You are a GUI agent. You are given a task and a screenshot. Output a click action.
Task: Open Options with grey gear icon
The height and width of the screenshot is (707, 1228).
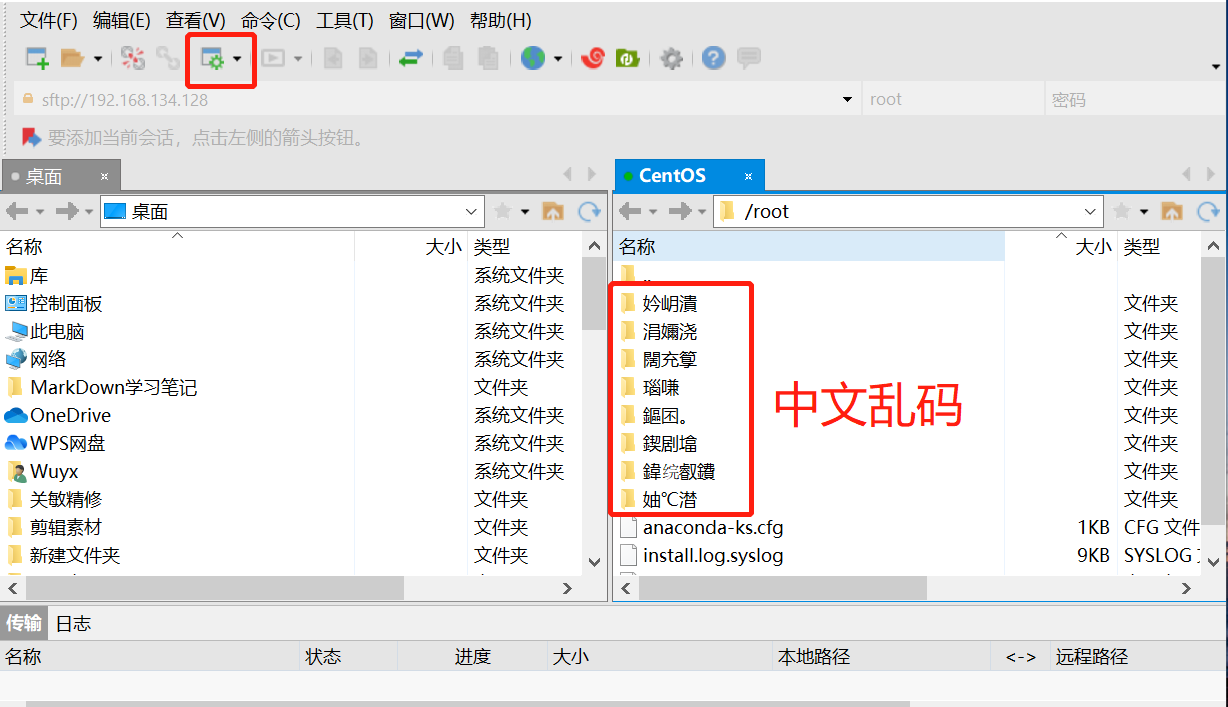(672, 59)
